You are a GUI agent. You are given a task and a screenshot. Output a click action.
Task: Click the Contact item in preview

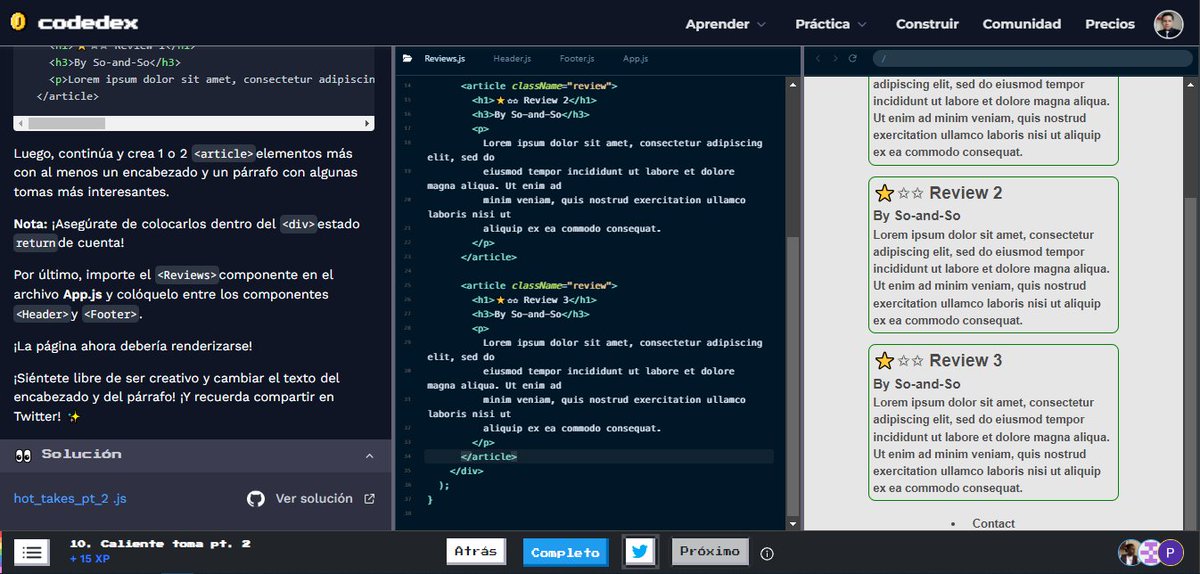point(993,524)
